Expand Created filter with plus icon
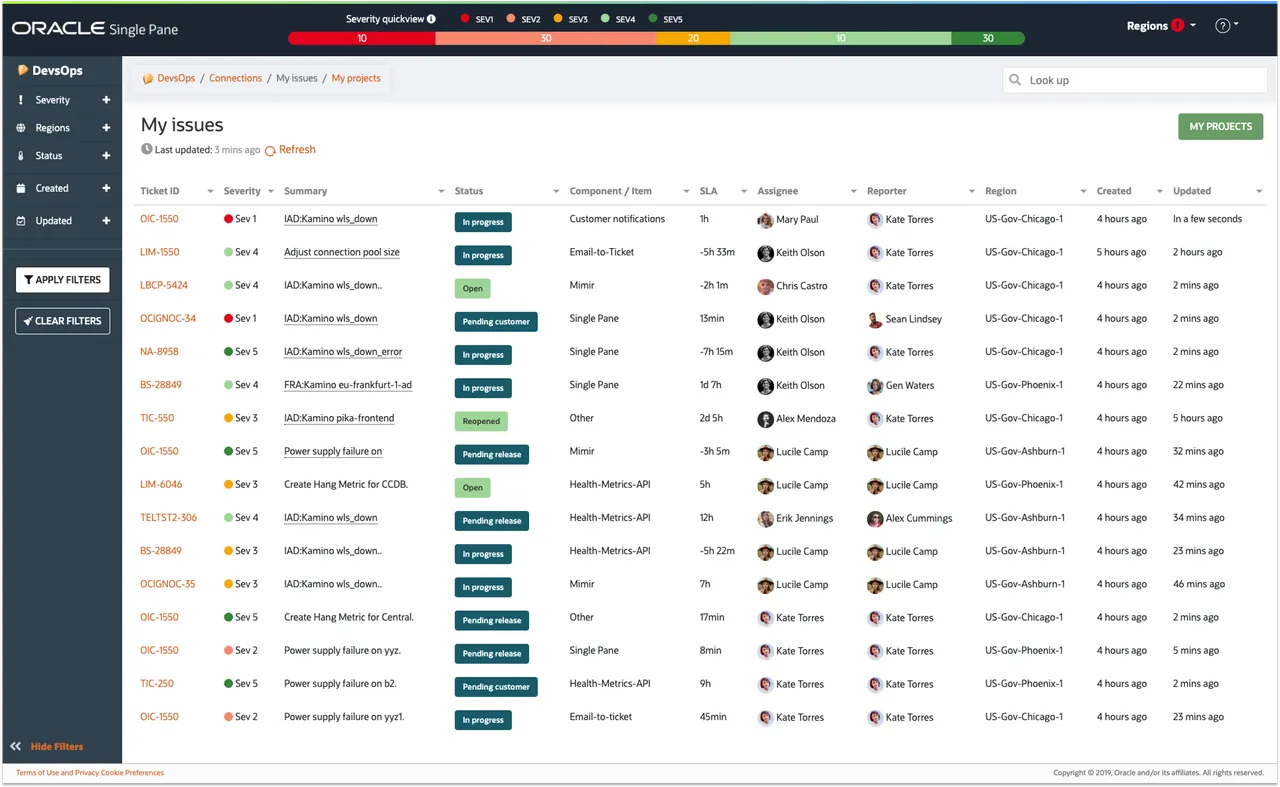 [x=106, y=188]
